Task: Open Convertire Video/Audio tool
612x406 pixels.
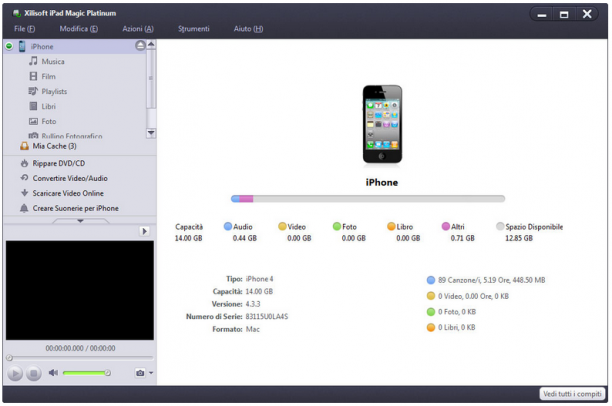Action: 70,178
